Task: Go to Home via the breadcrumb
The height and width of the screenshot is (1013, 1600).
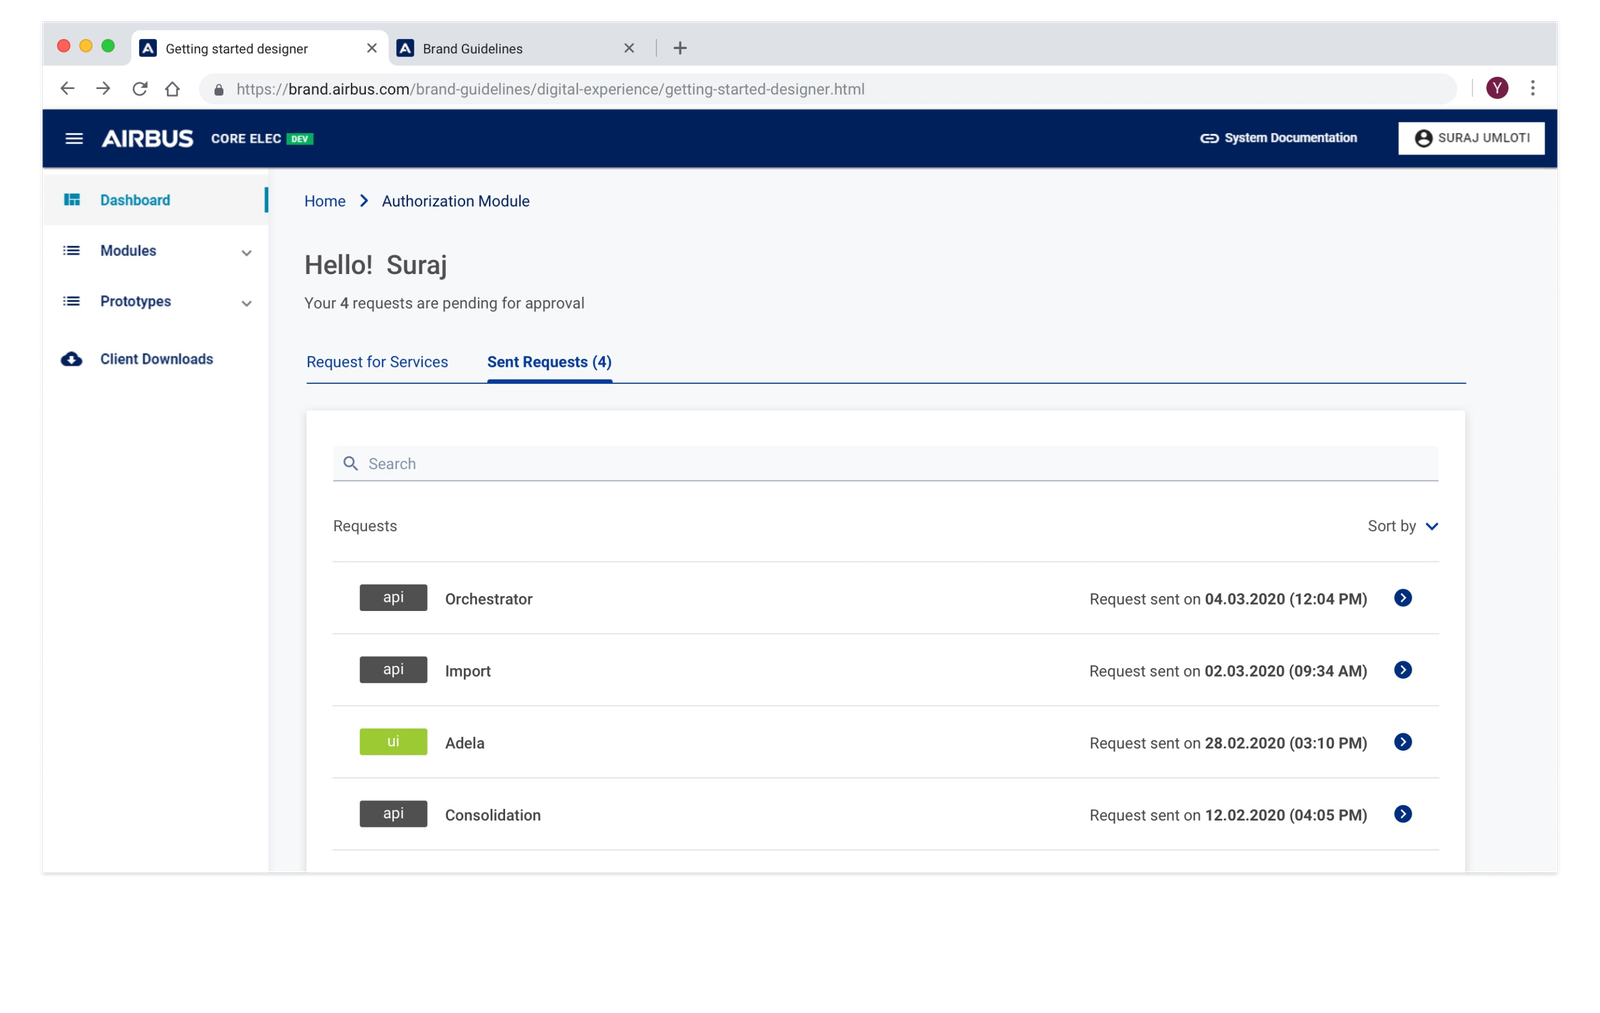Action: coord(325,201)
